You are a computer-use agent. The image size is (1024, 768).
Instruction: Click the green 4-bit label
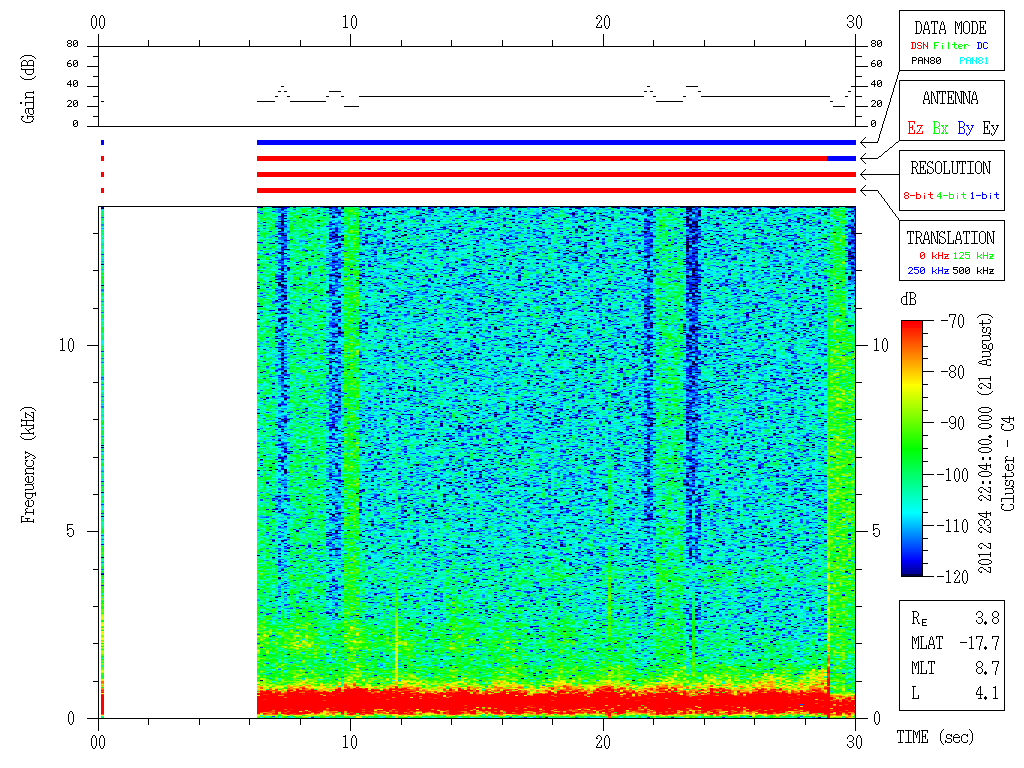(951, 195)
